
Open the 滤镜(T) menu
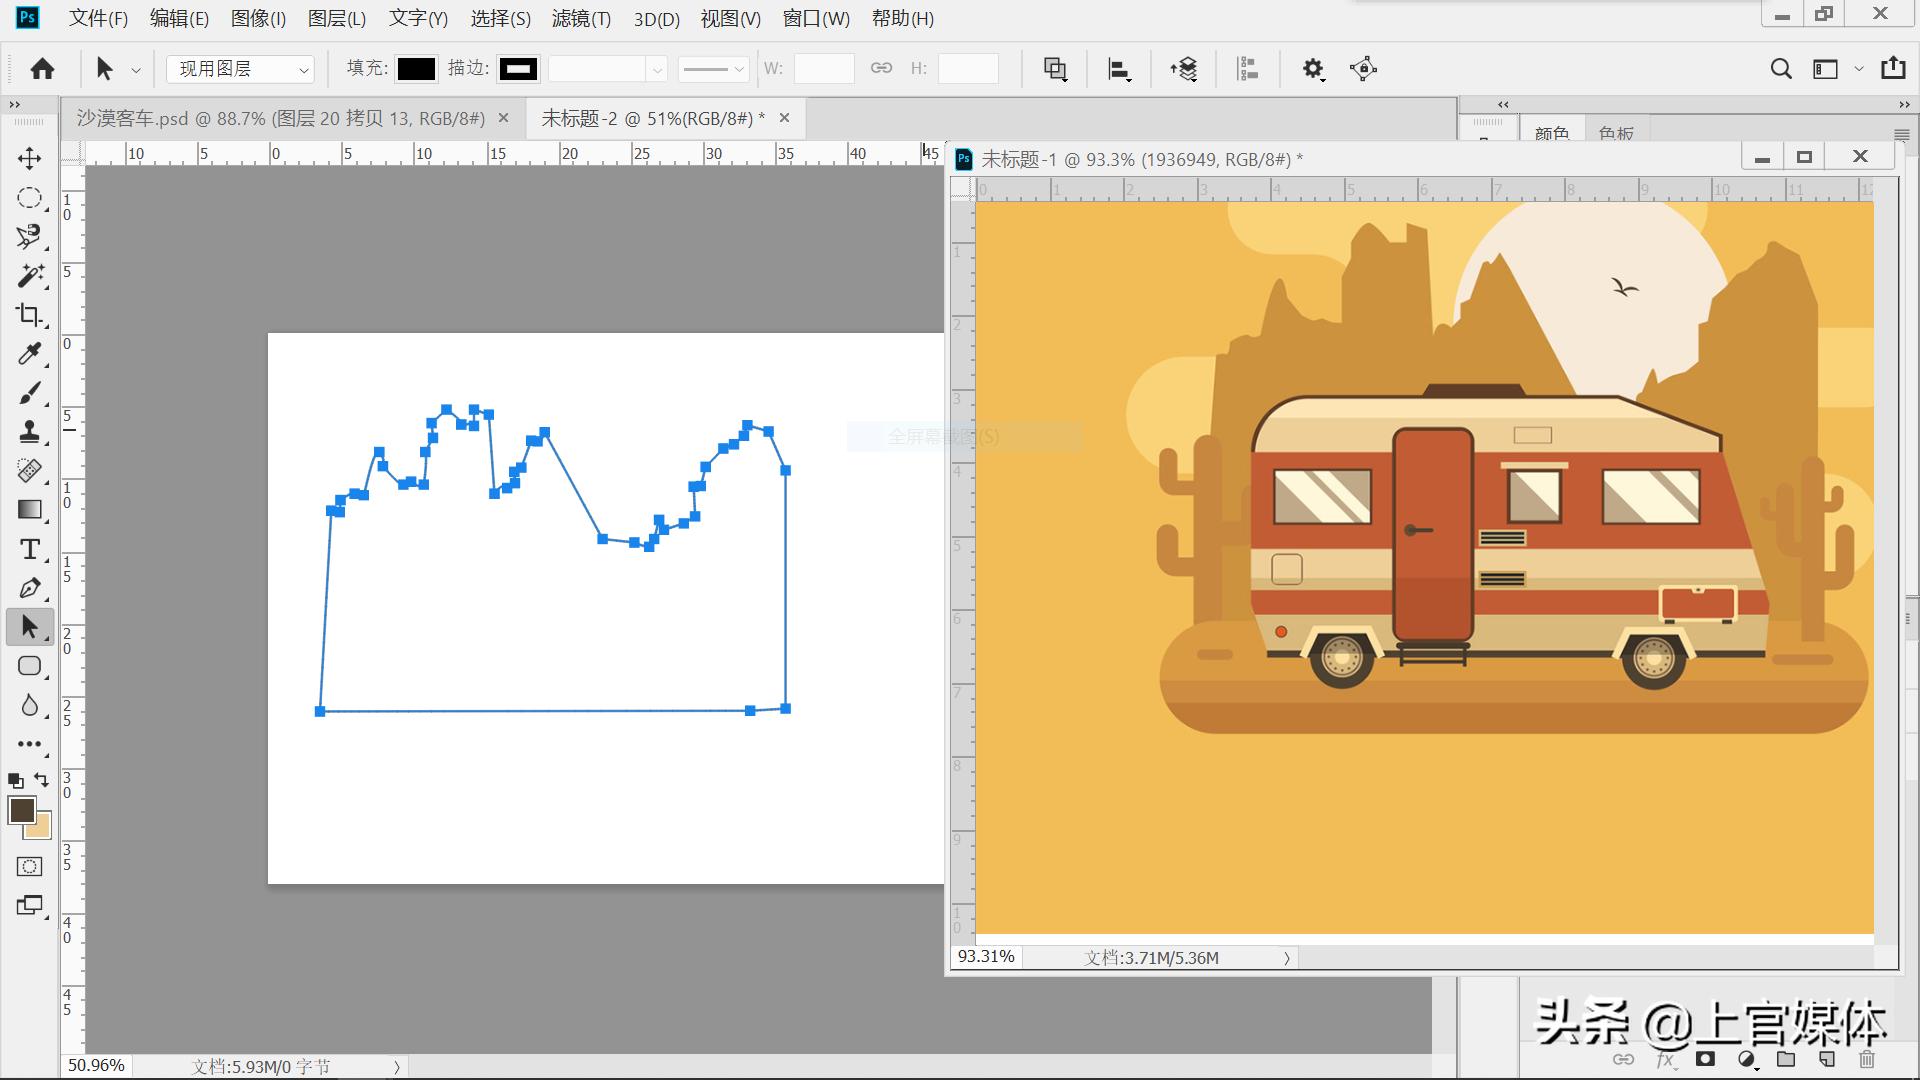tap(580, 18)
